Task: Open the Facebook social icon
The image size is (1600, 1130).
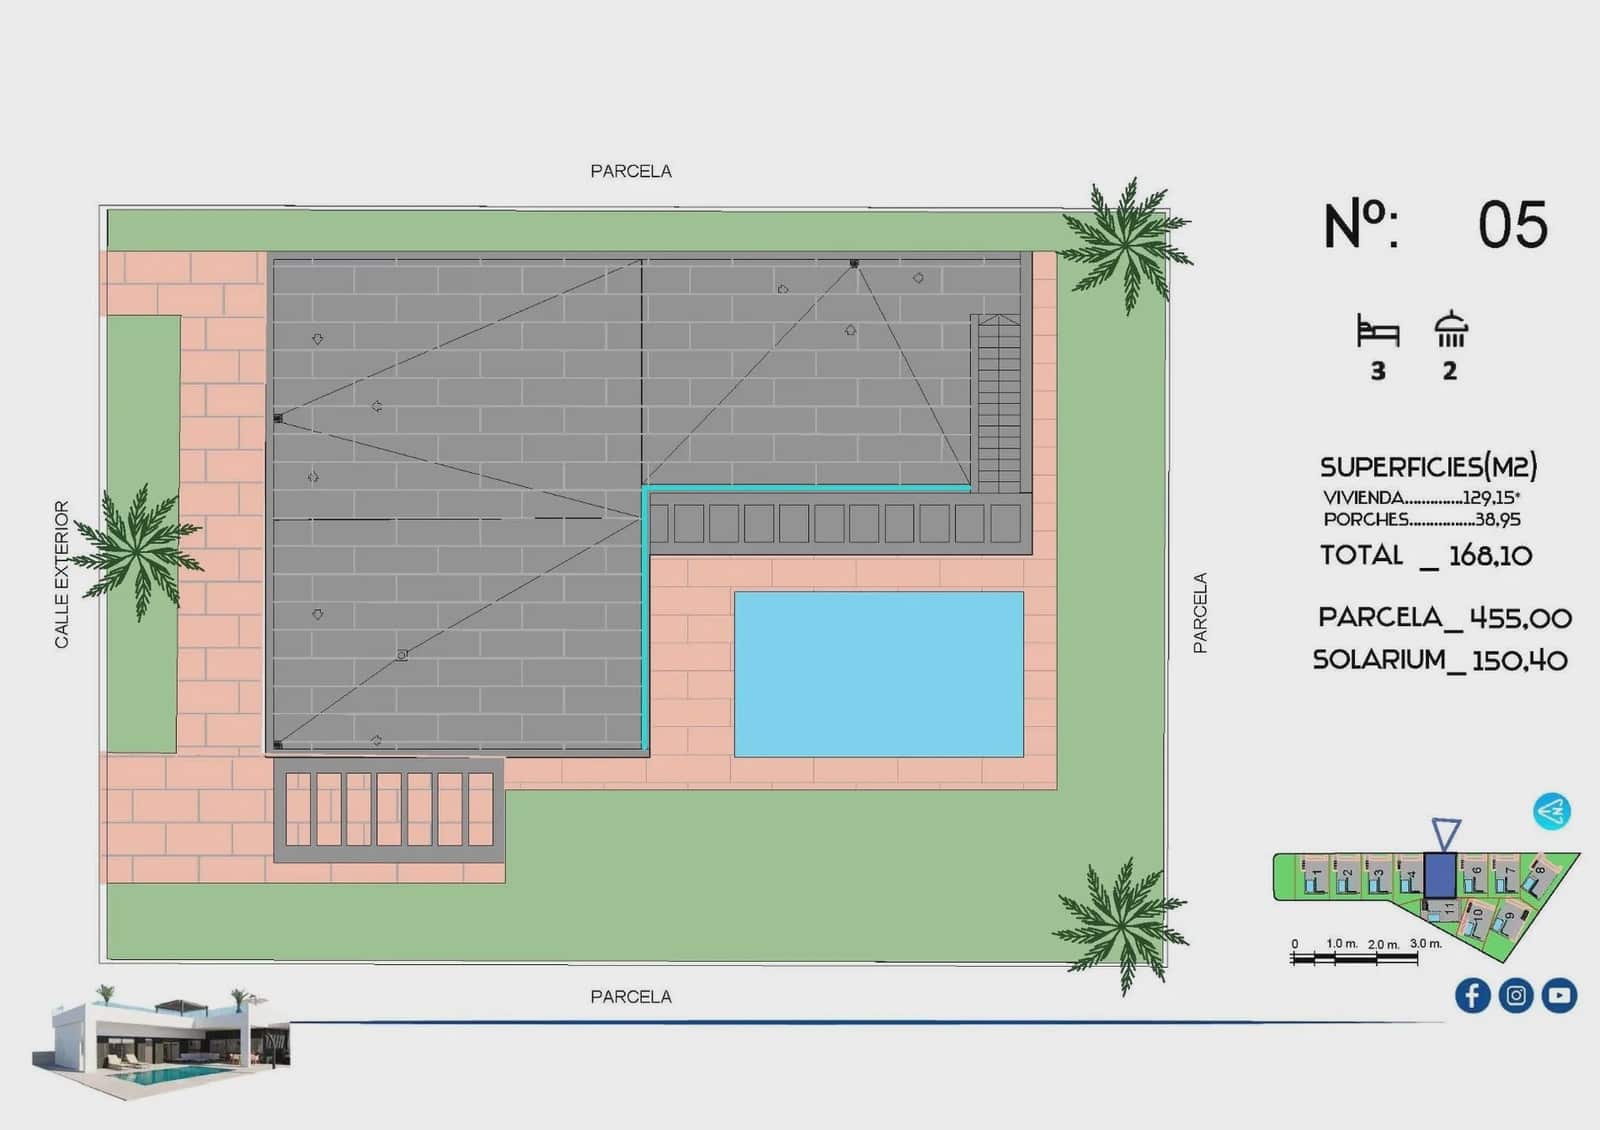Action: [1472, 995]
